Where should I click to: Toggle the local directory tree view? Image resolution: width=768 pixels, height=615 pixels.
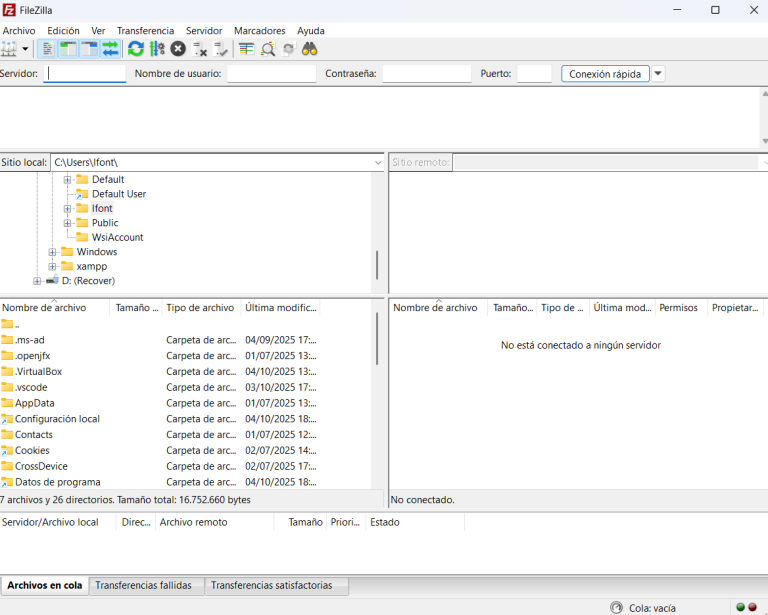click(68, 49)
